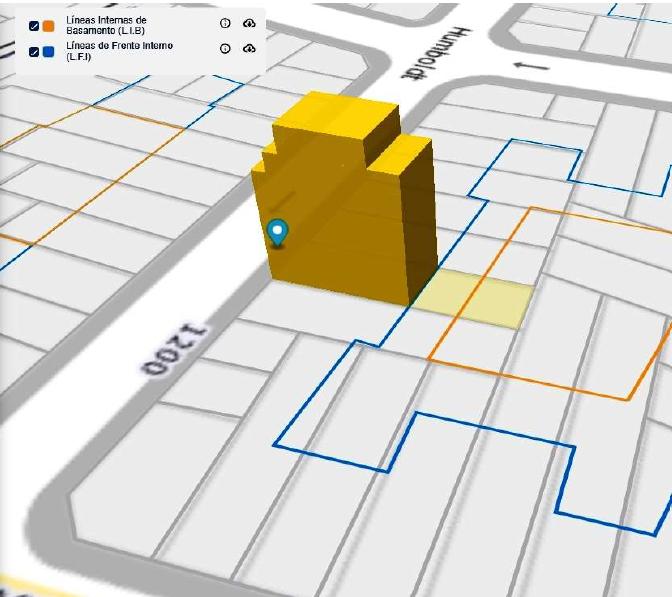Open info for Líneas Internas de Basamento
The width and height of the screenshot is (672, 597).
click(x=225, y=23)
